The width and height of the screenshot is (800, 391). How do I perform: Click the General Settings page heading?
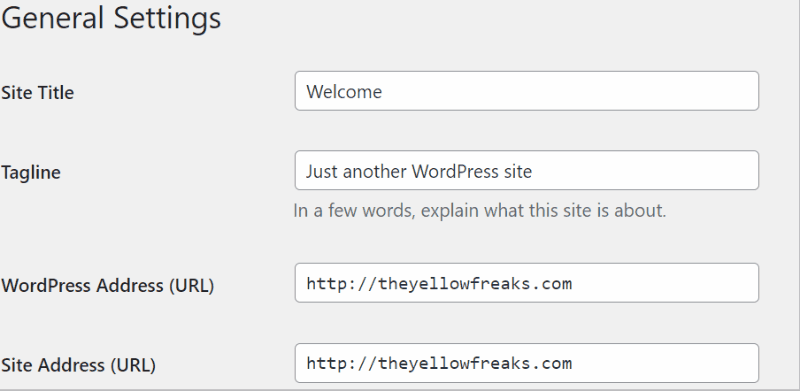point(111,18)
